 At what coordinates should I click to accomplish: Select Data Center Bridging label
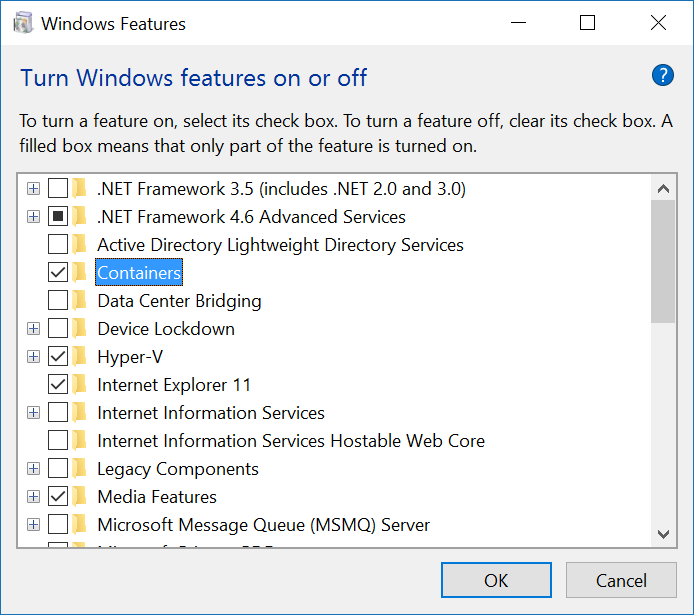[x=179, y=300]
